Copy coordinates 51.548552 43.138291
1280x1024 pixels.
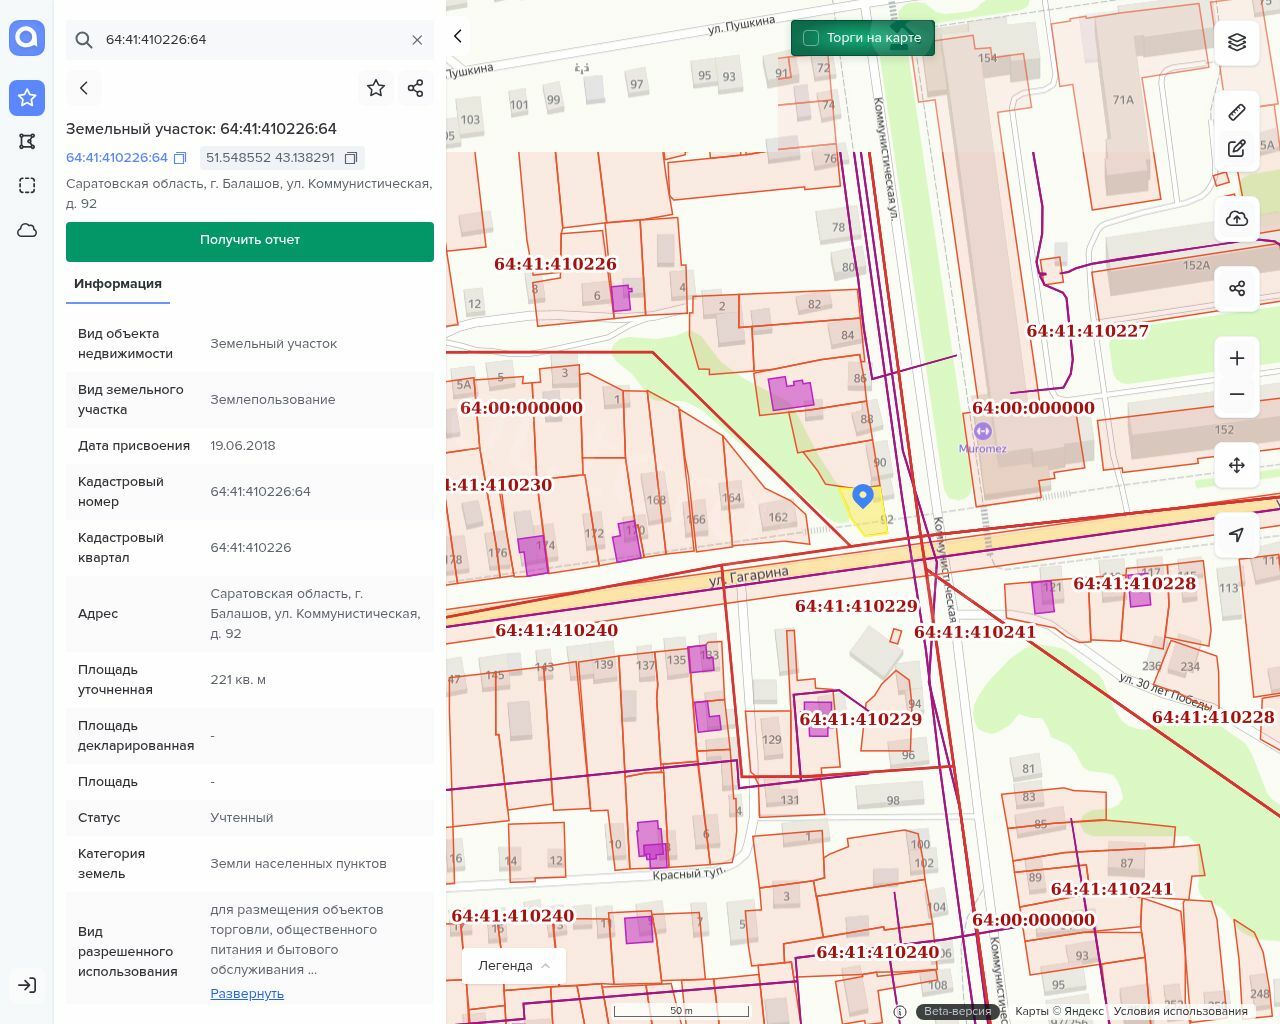351,158
